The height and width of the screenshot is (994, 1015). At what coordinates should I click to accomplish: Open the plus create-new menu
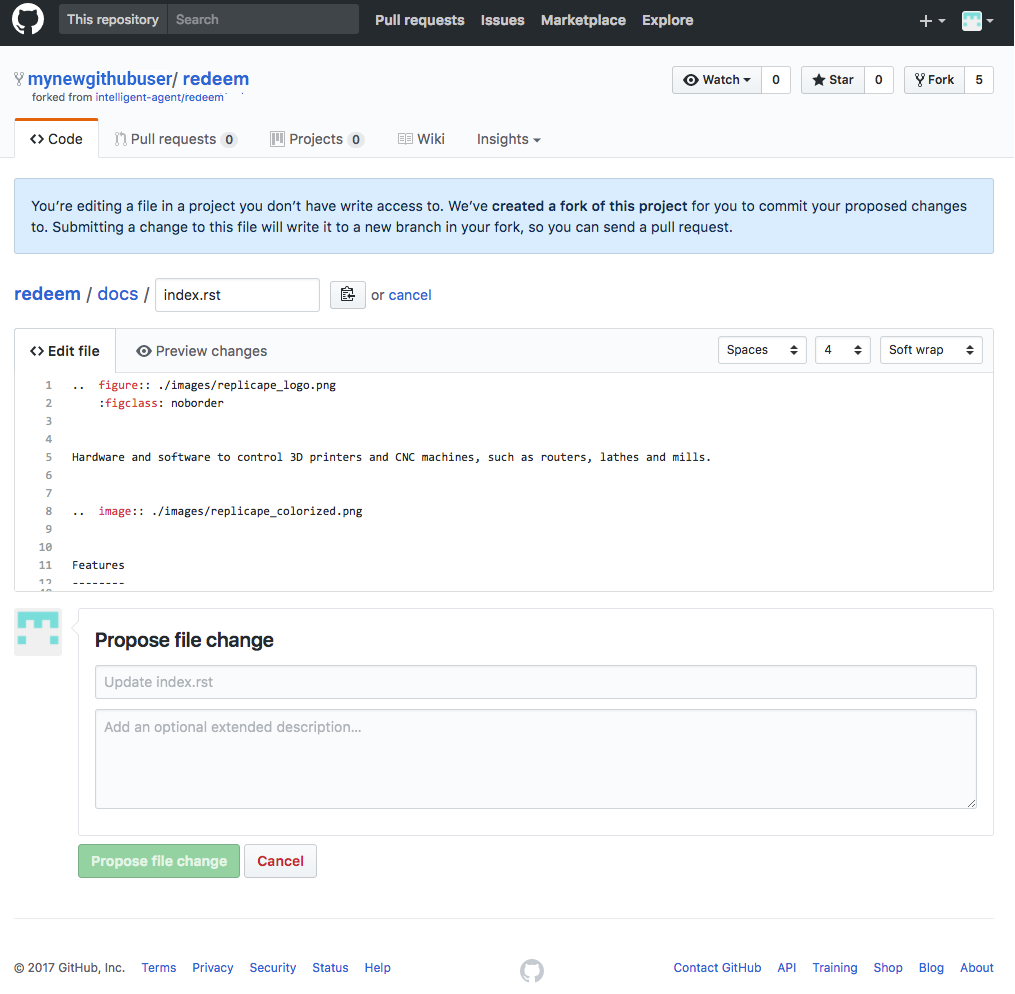tap(932, 21)
